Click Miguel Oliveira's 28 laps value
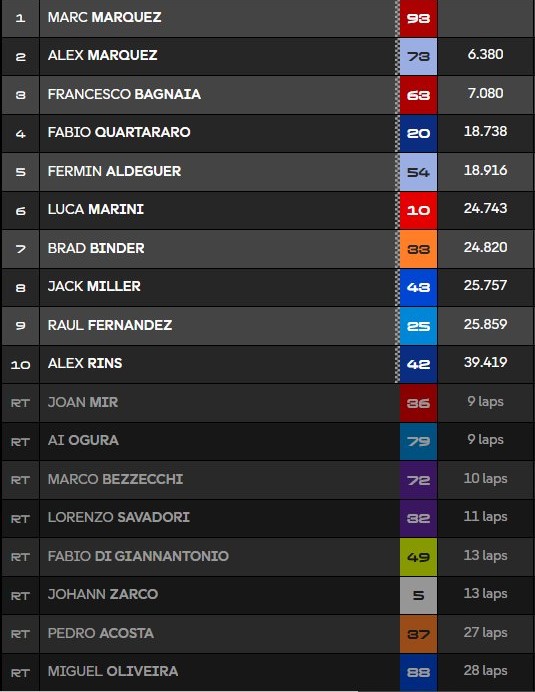Image resolution: width=535 pixels, height=692 pixels. coord(486,670)
